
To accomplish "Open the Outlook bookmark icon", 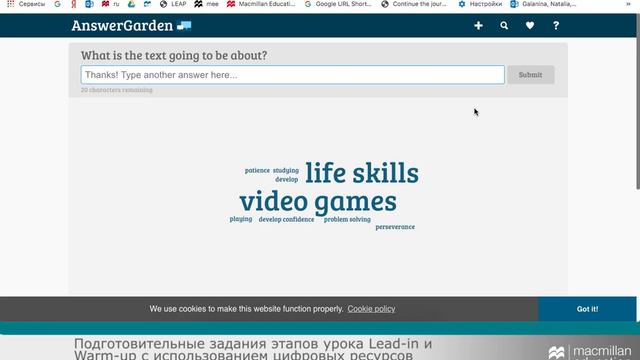I will pyautogui.click(x=89, y=4).
